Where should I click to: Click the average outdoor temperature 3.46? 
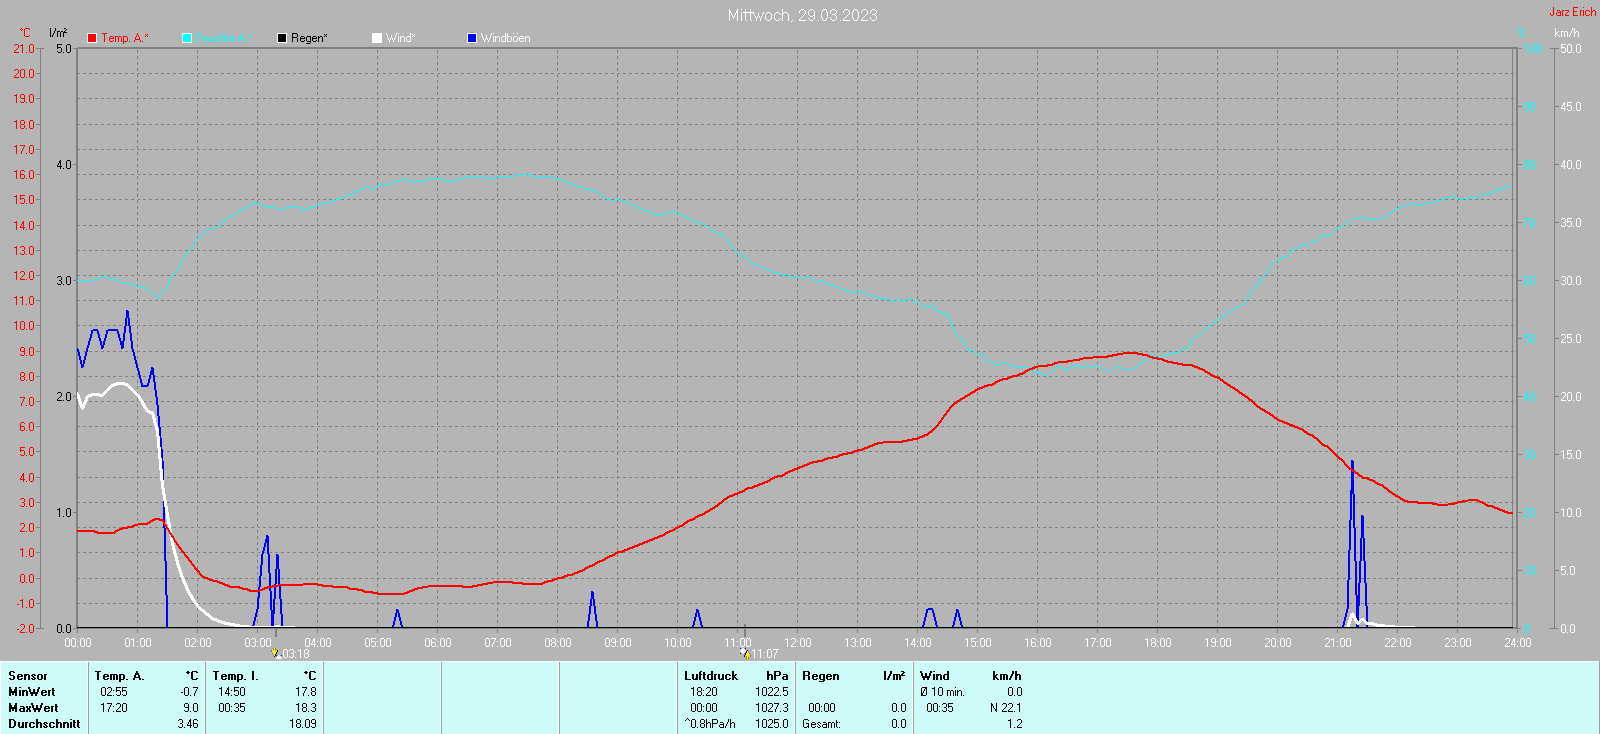188,724
